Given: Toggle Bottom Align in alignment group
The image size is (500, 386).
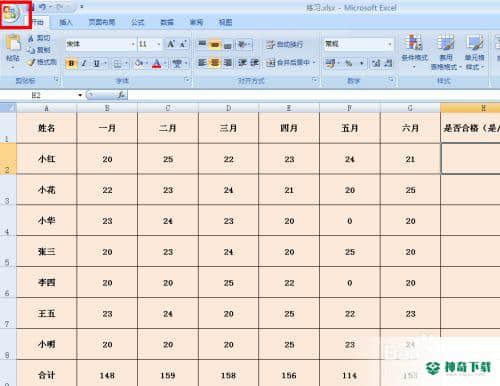Looking at the screenshot, I should pos(228,44).
